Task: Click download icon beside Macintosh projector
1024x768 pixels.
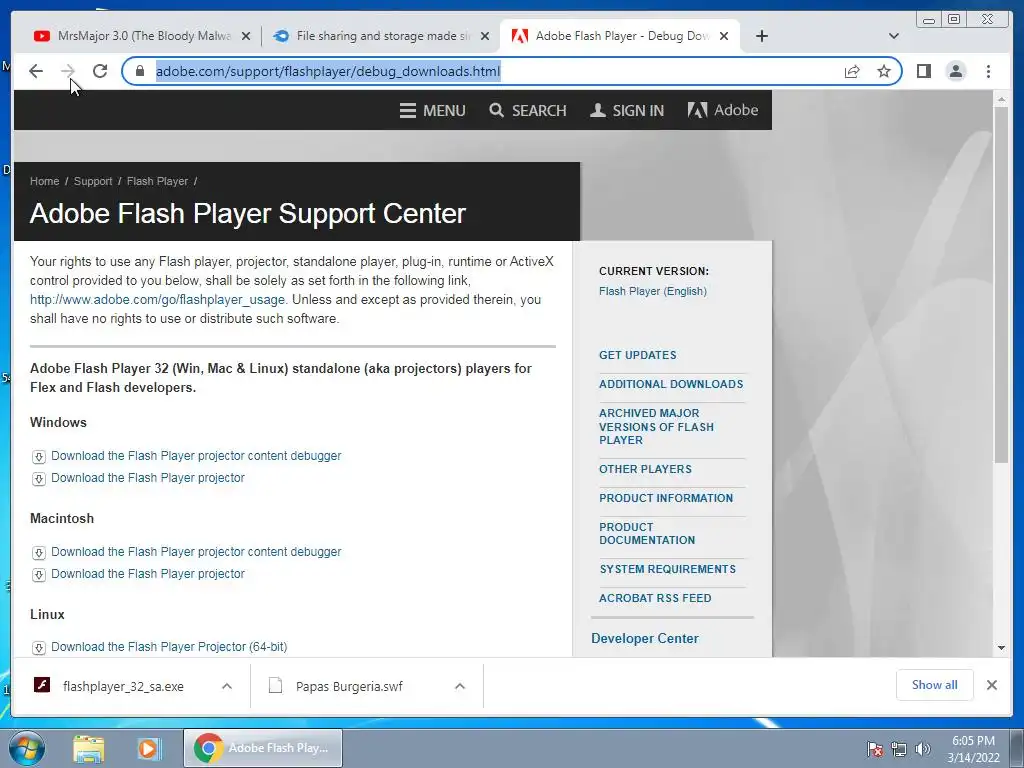Action: 39,575
